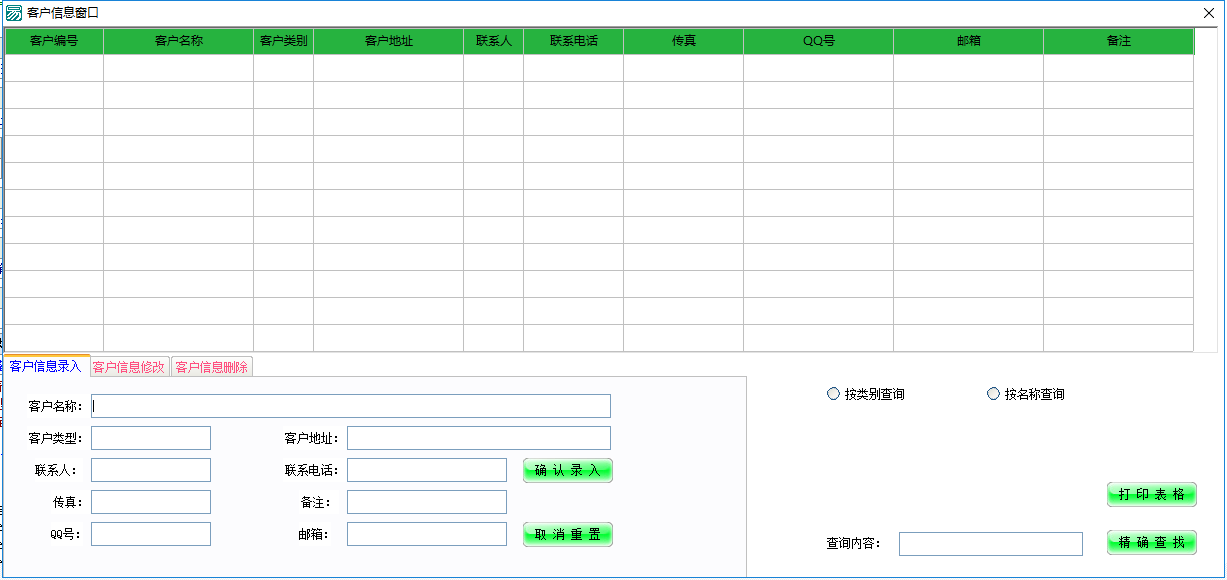The height and width of the screenshot is (580, 1227).
Task: Click the 确认录入 button
Action: [x=568, y=470]
